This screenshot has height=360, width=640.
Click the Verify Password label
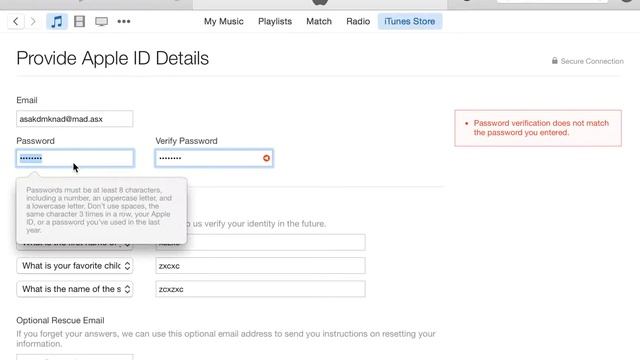186,141
